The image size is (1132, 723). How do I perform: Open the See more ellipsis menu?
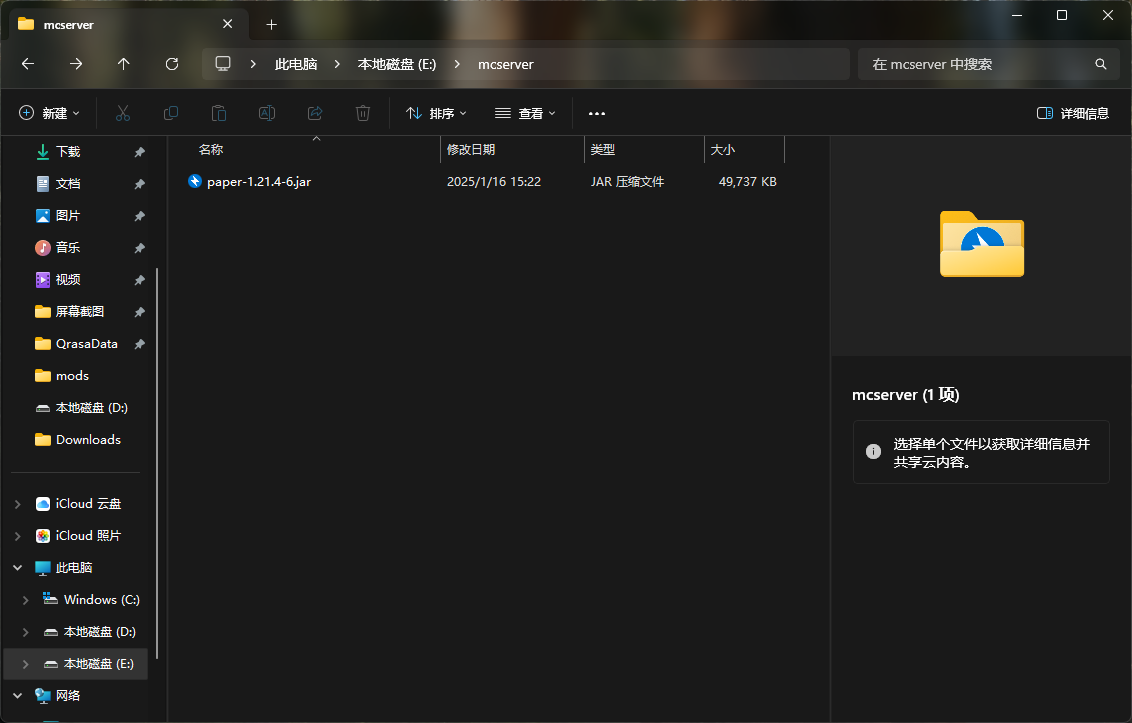pos(597,114)
